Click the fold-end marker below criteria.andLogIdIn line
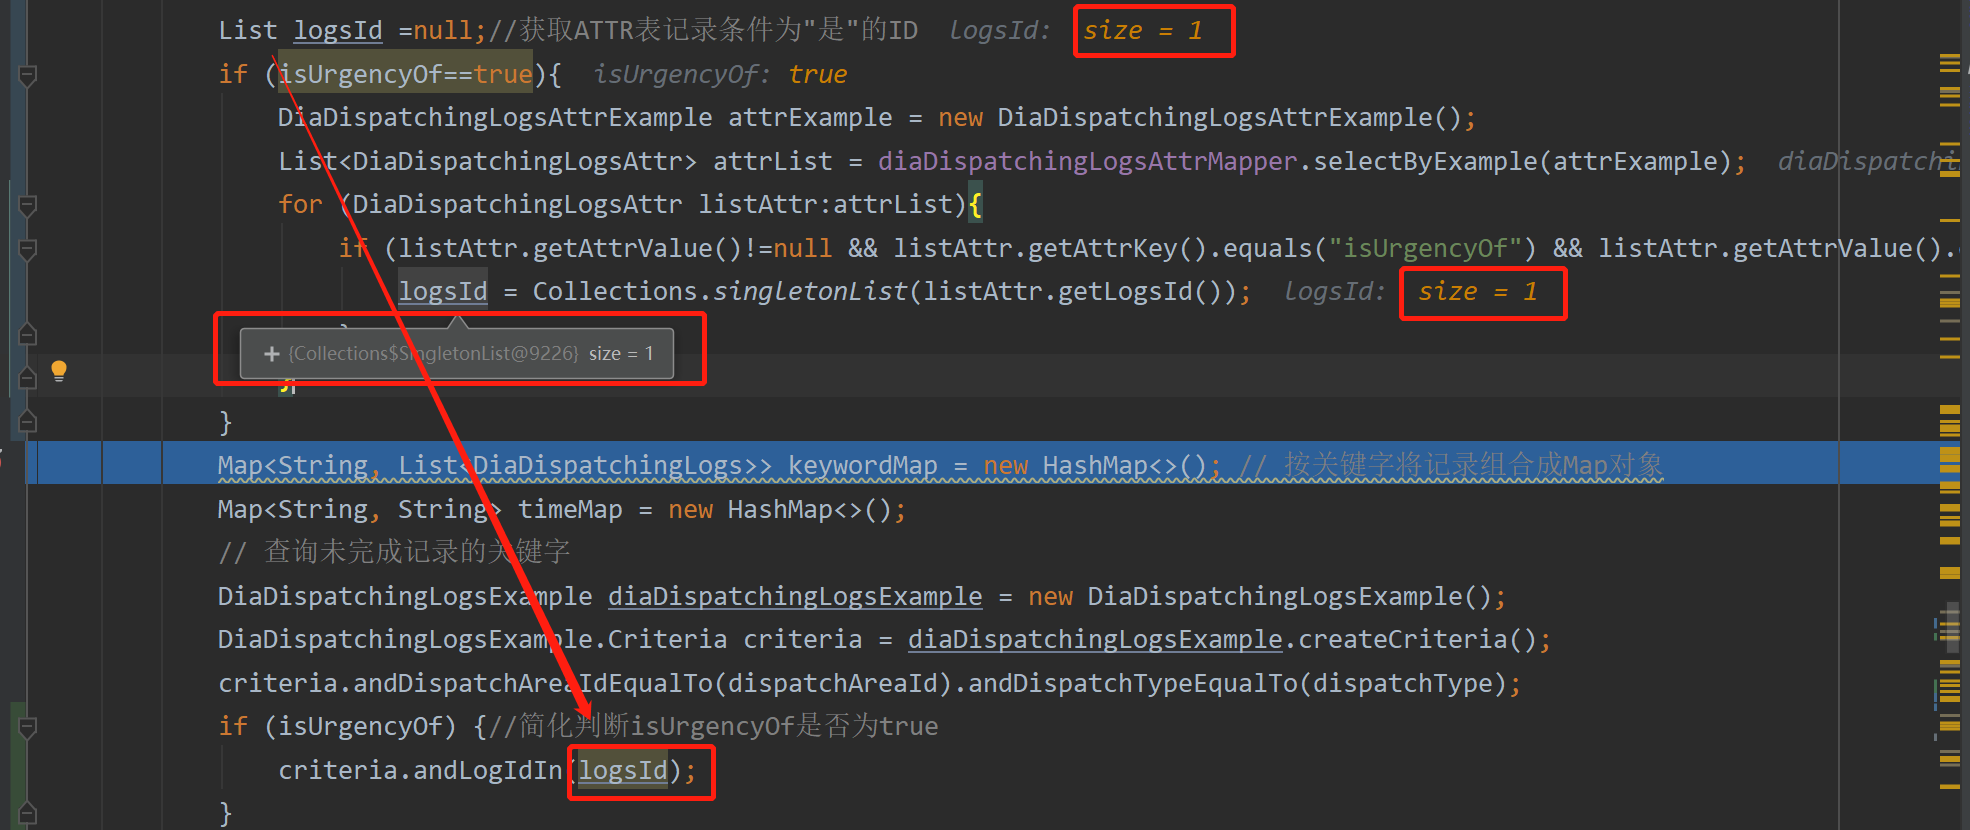Screen dimensions: 1970x830 pos(28,813)
